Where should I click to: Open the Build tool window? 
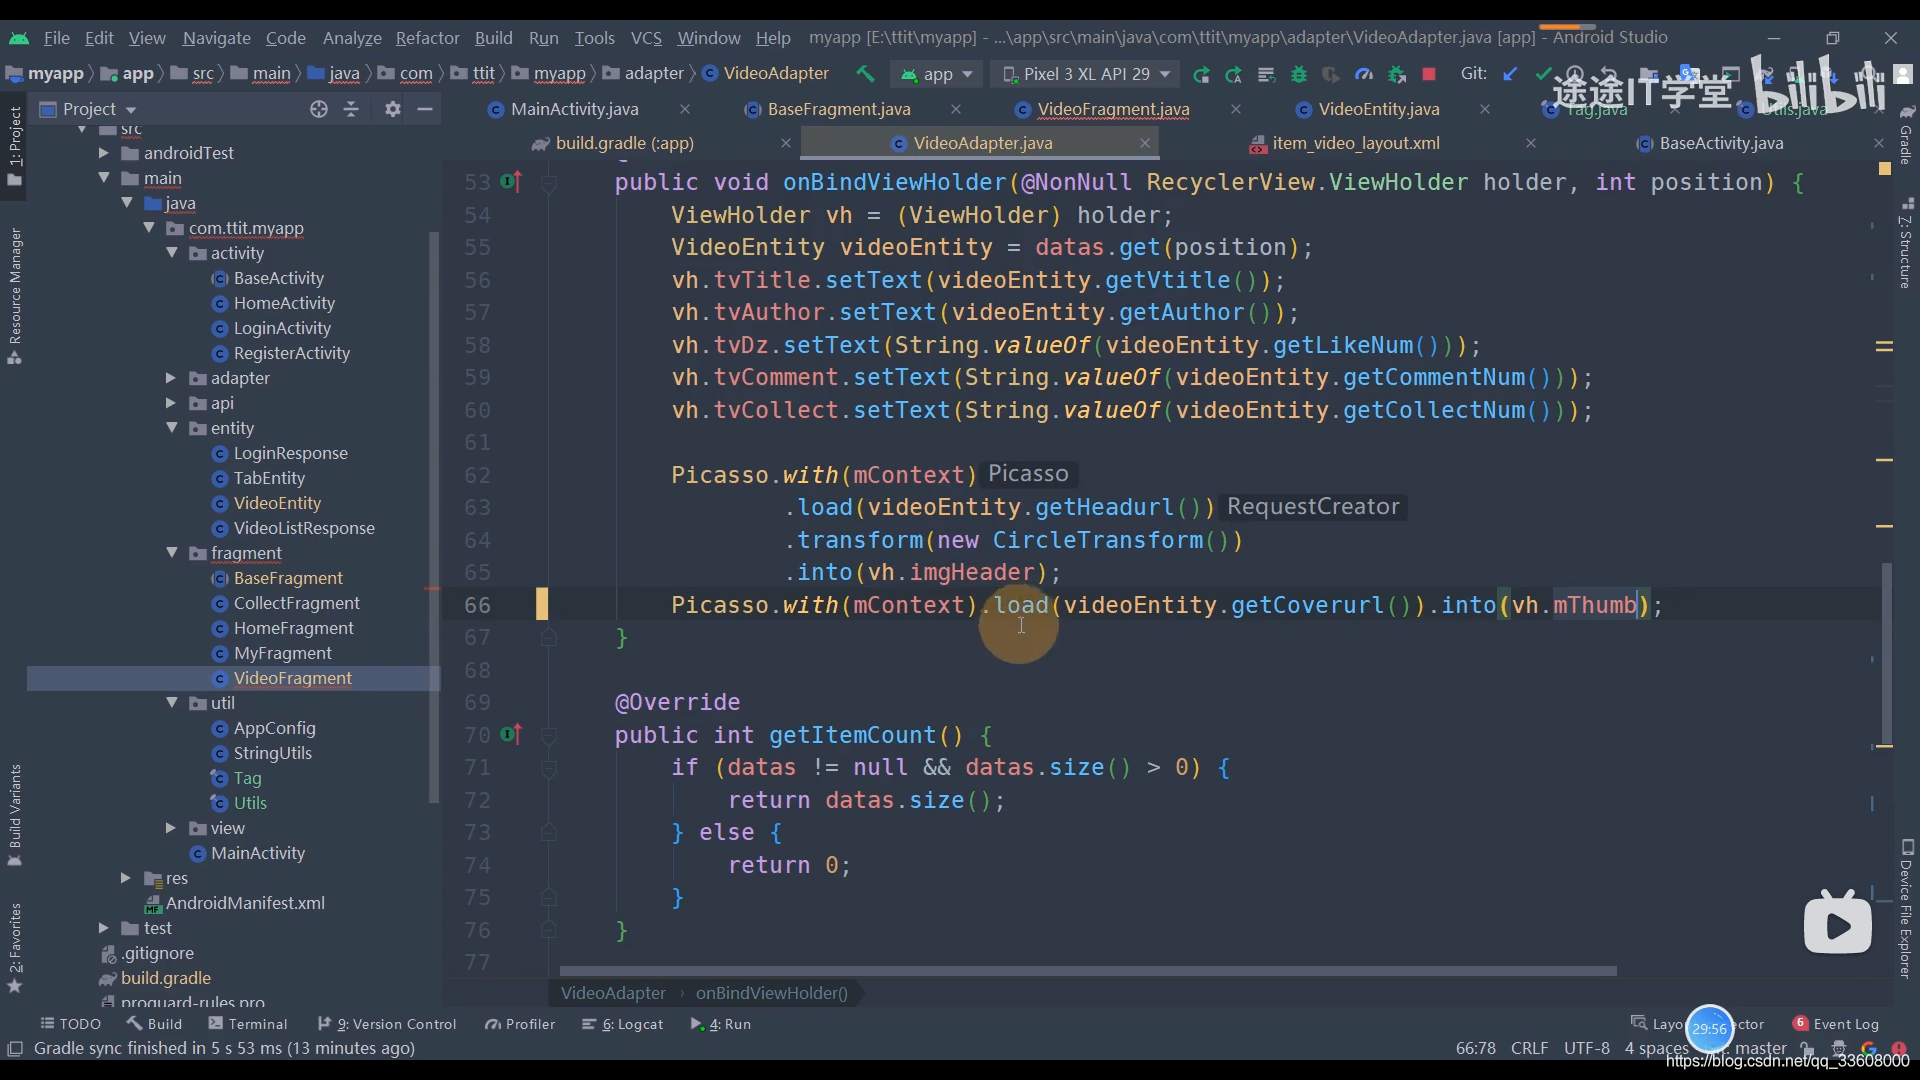[x=155, y=1024]
